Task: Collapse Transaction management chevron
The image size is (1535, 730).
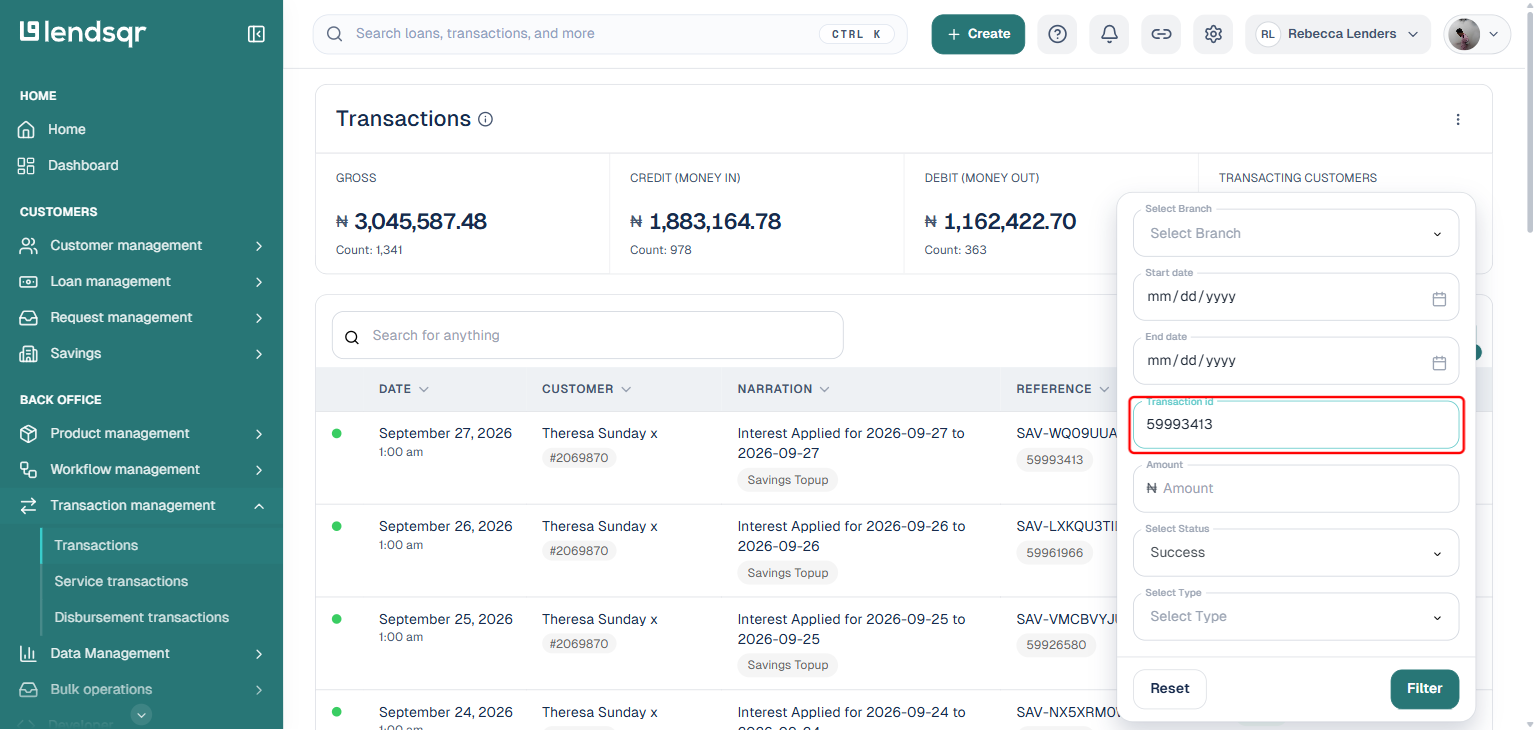Action: click(259, 506)
